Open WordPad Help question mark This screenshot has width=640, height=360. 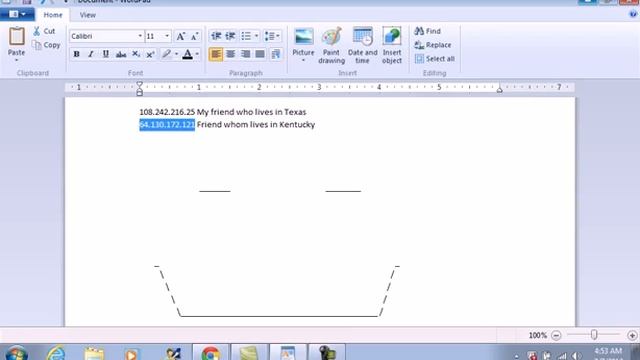tap(633, 14)
